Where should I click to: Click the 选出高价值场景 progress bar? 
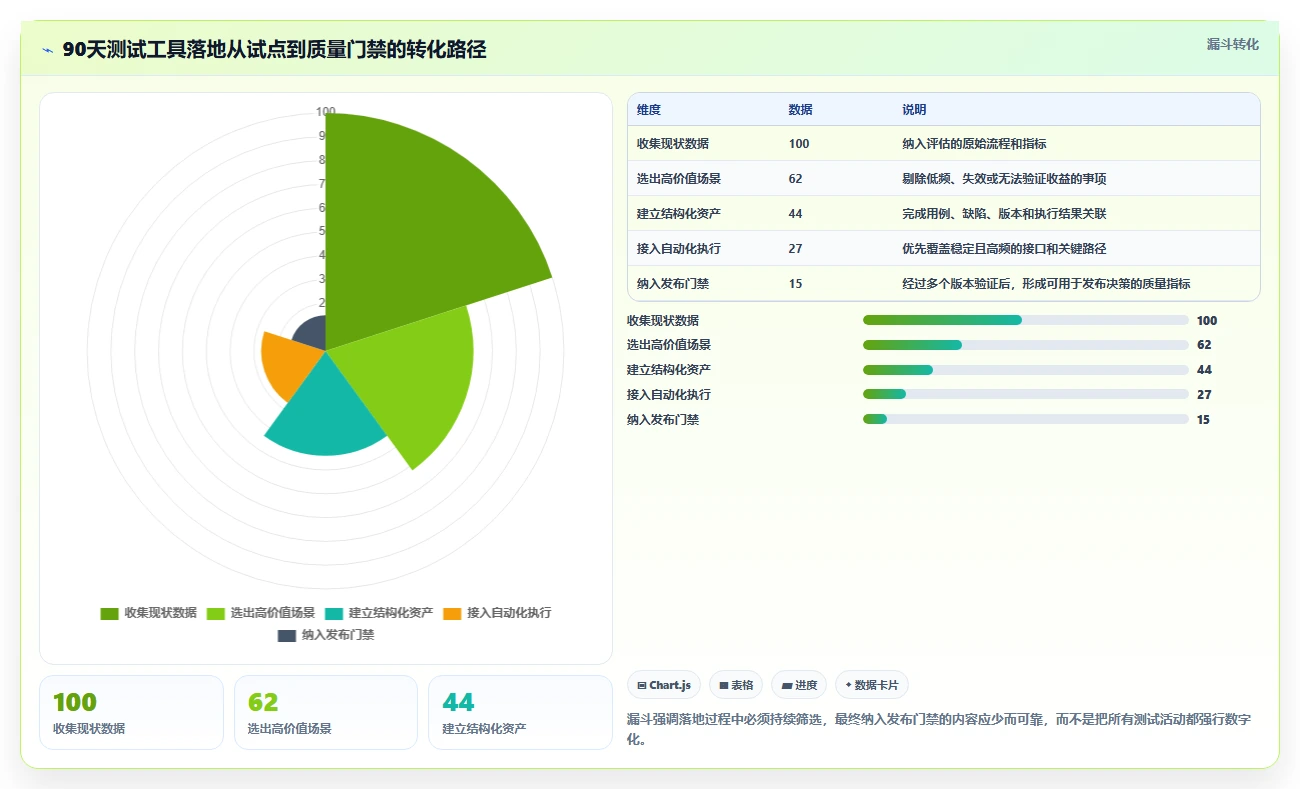[1025, 345]
